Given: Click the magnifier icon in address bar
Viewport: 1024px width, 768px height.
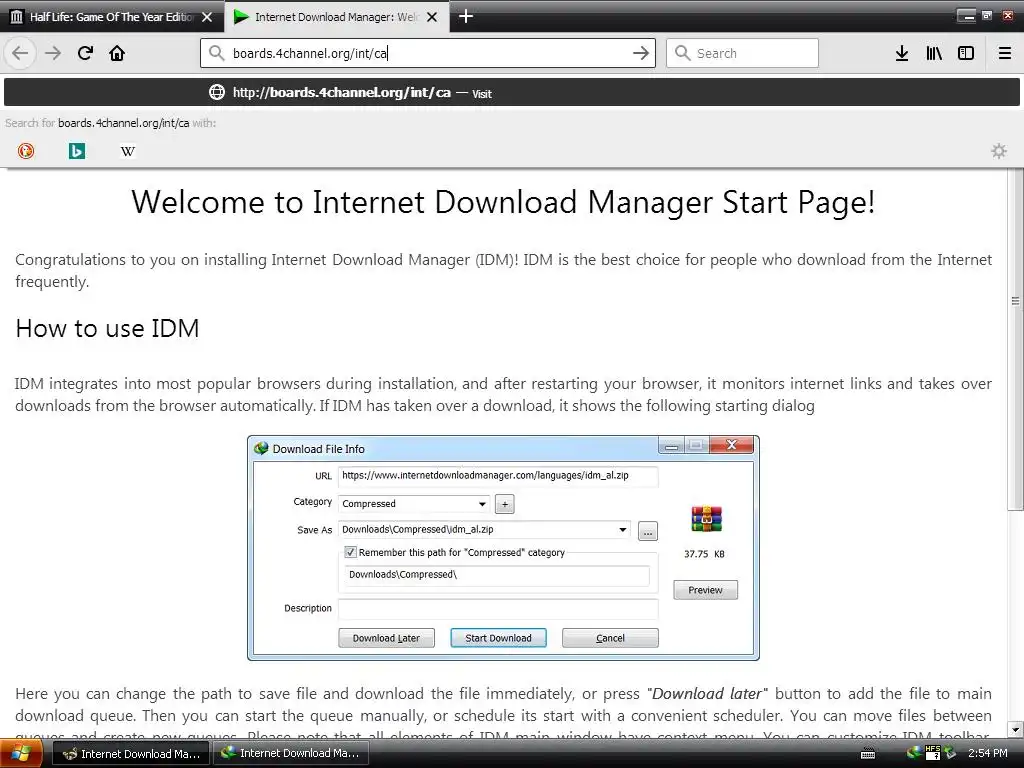Looking at the screenshot, I should point(217,53).
